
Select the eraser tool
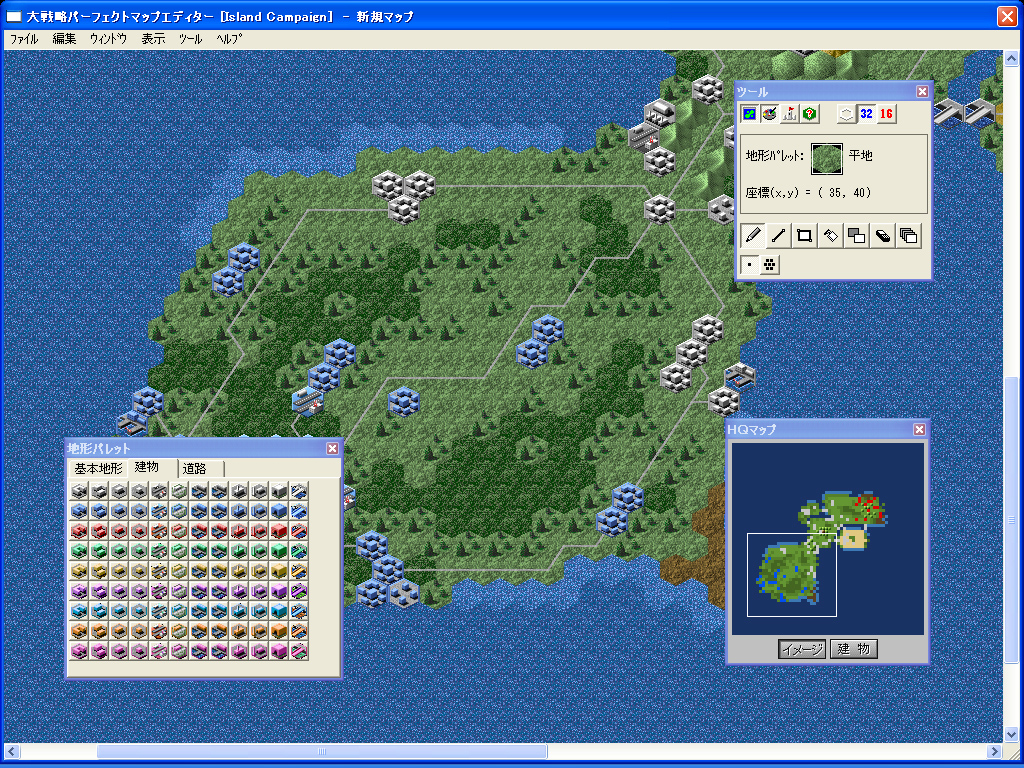point(882,236)
